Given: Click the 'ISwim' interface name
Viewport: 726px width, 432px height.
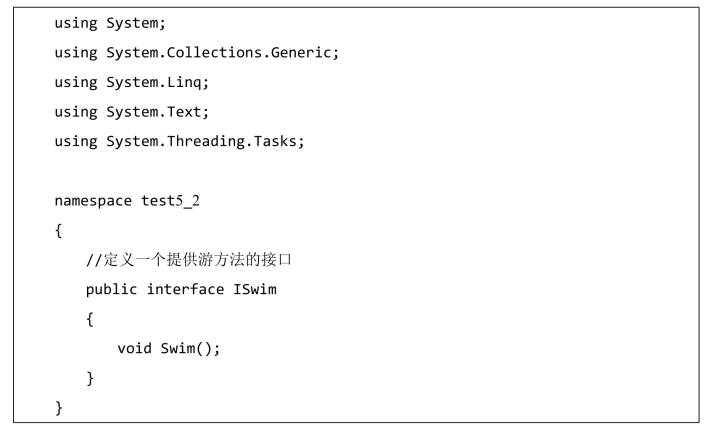Looking at the screenshot, I should [x=255, y=289].
